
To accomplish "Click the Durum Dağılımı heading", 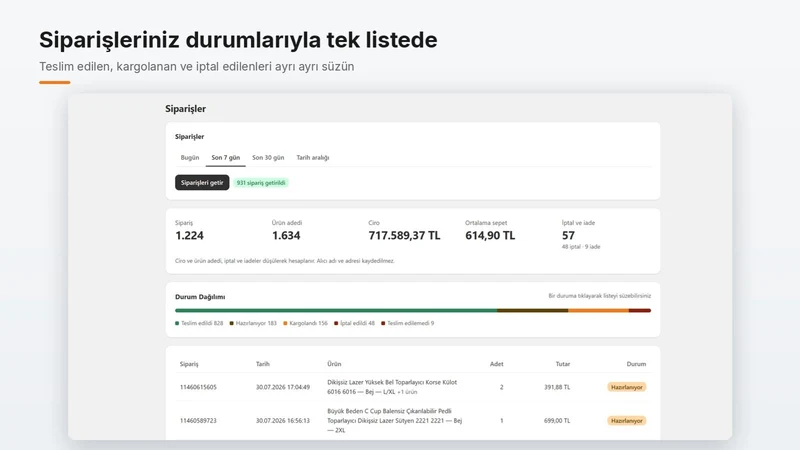I will click(200, 297).
